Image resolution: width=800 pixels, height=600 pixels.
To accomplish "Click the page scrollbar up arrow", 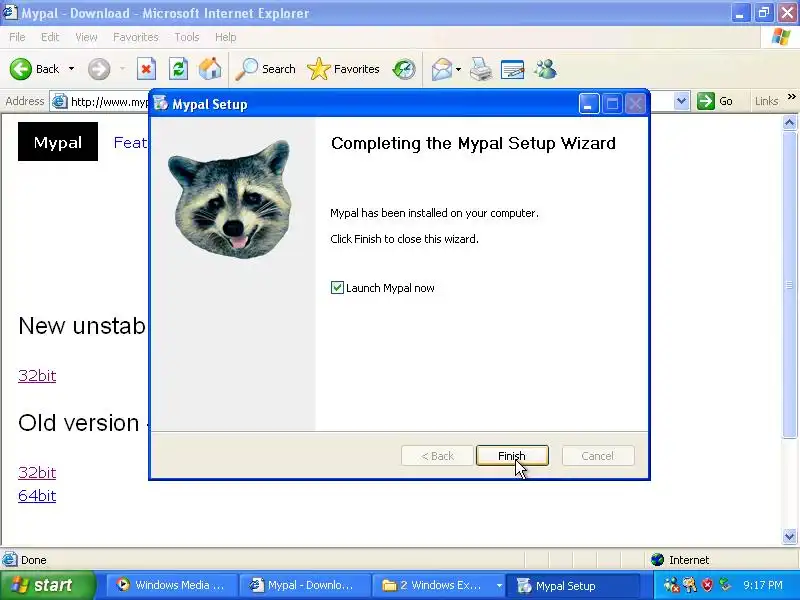I will (x=789, y=122).
